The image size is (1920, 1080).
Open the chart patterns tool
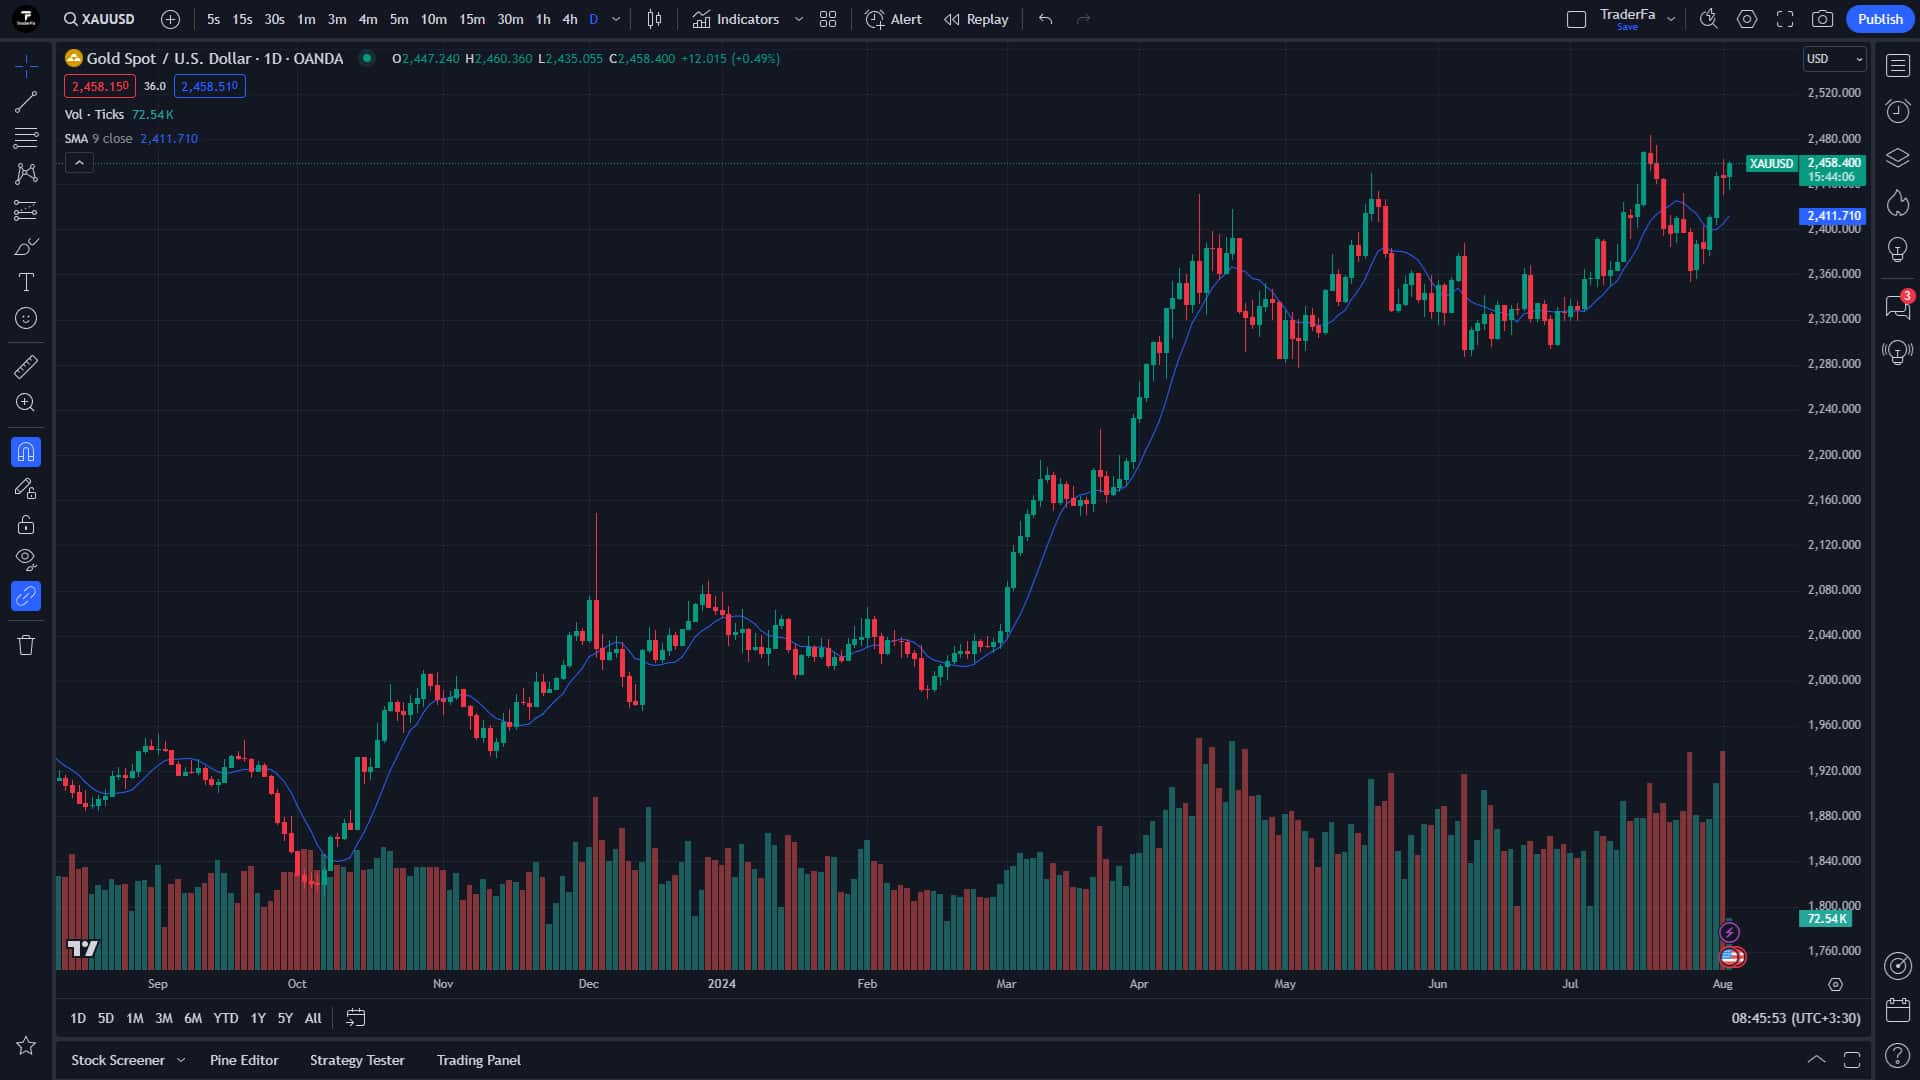[26, 174]
